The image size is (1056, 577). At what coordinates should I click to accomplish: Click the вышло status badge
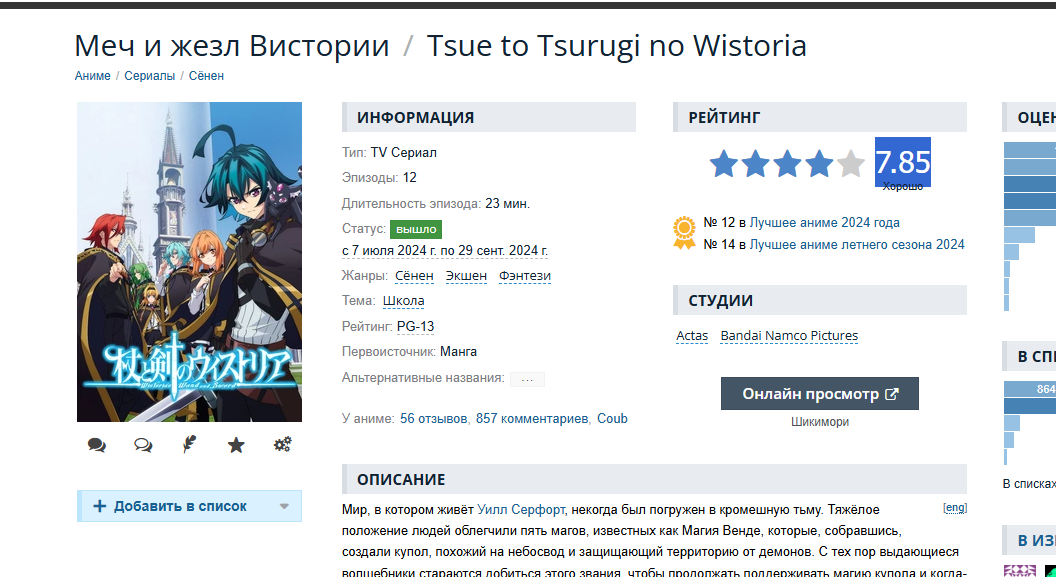tap(416, 230)
